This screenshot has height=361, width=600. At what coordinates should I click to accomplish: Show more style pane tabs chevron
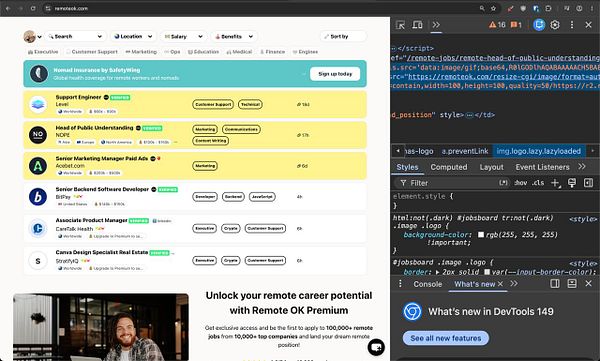[x=582, y=167]
